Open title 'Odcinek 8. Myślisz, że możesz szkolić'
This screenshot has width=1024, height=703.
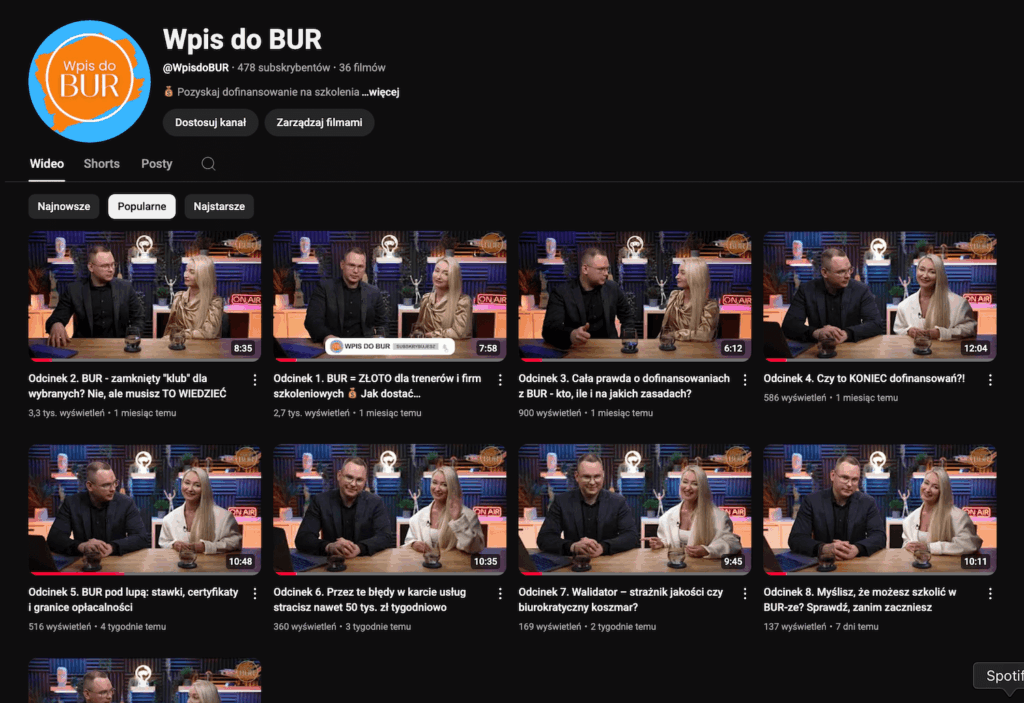pyautogui.click(x=859, y=600)
